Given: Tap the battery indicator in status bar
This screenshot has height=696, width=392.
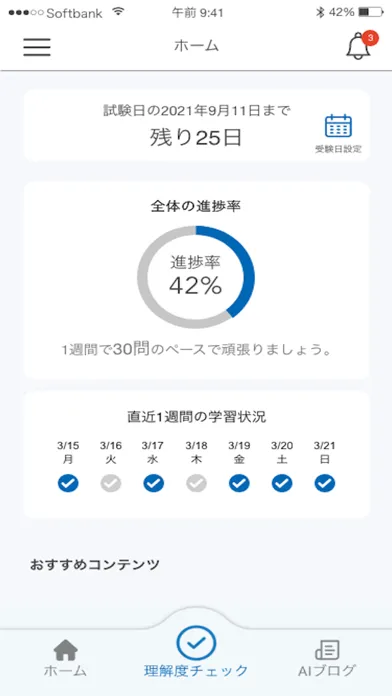Looking at the screenshot, I should tap(371, 12).
